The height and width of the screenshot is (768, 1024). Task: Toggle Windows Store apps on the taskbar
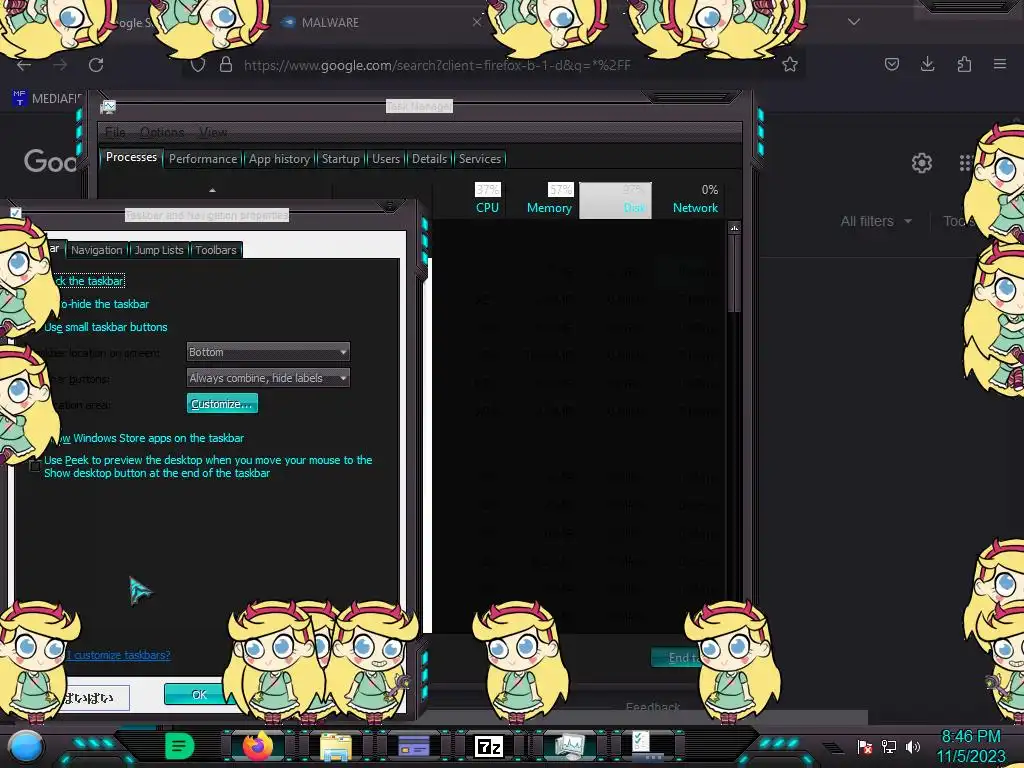pos(150,438)
